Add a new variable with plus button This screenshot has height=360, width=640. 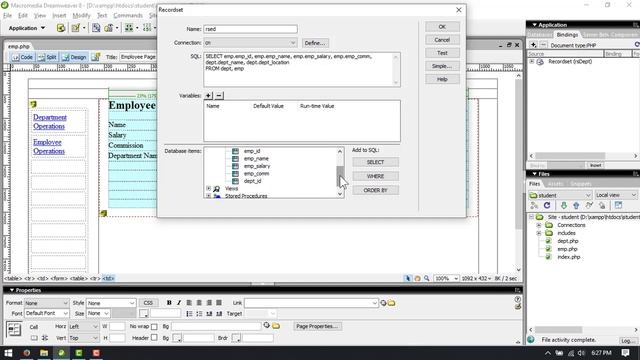208,95
